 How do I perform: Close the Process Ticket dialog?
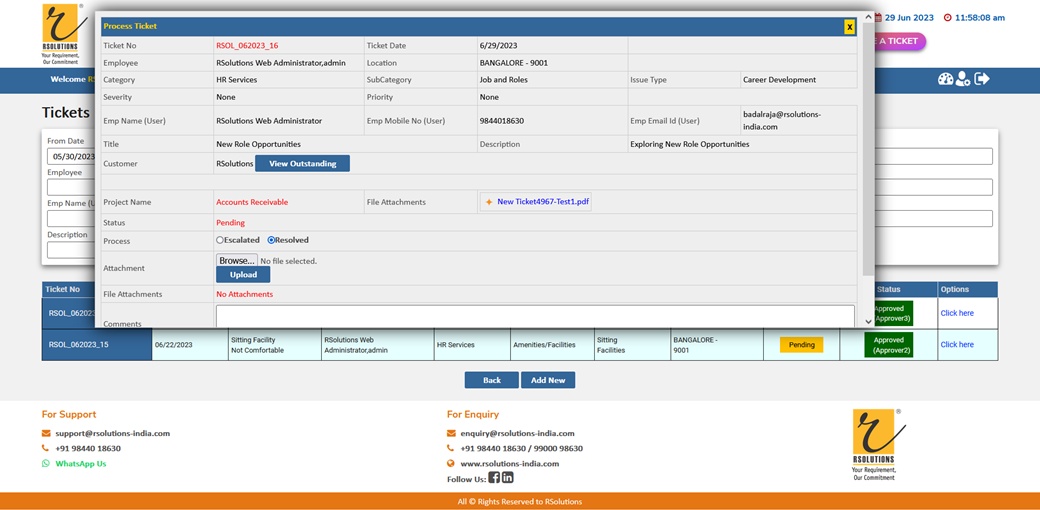click(x=849, y=27)
